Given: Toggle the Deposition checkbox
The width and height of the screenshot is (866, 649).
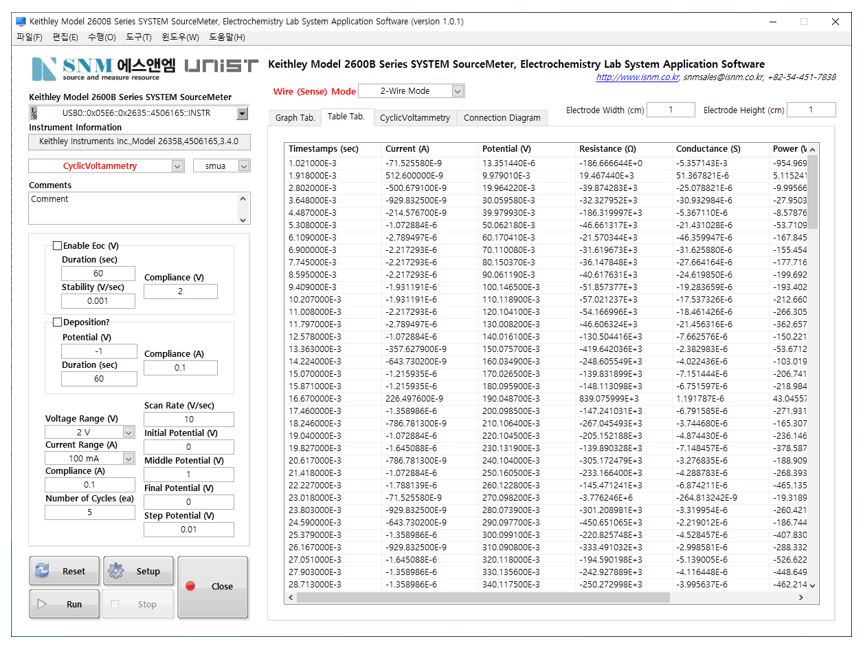Looking at the screenshot, I should pos(57,322).
